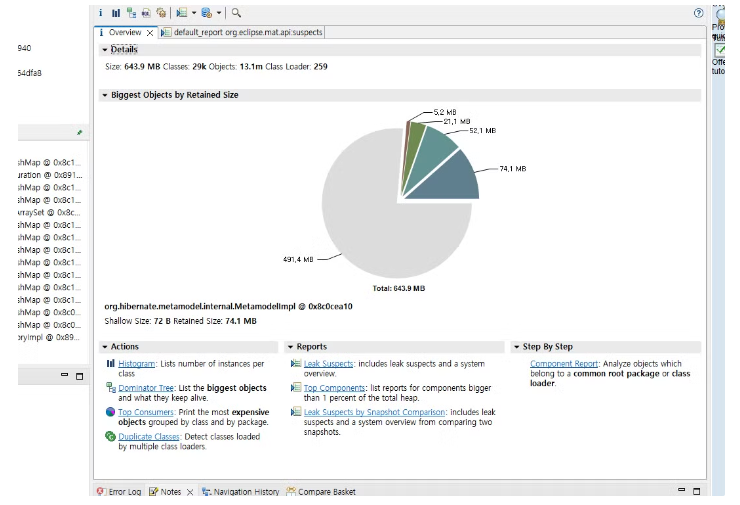Minimize the bottom Notes panel
The image size is (740, 505).
tap(681, 490)
